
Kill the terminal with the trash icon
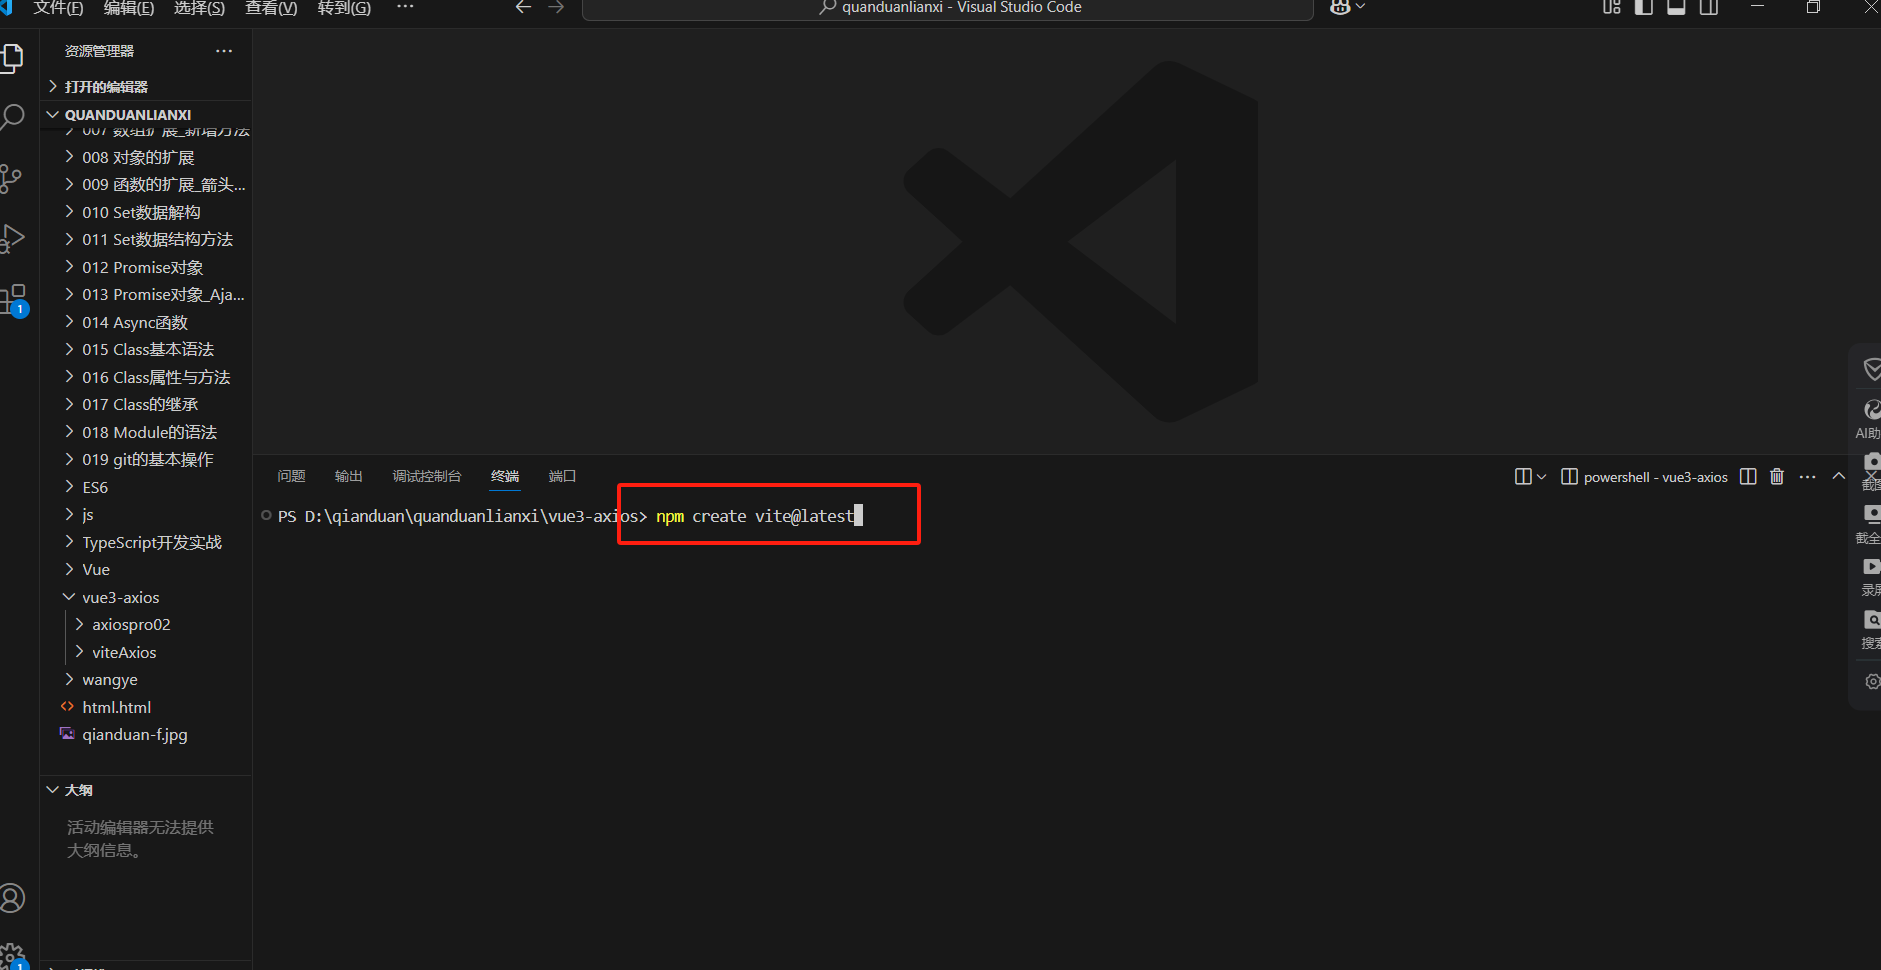[x=1777, y=477]
